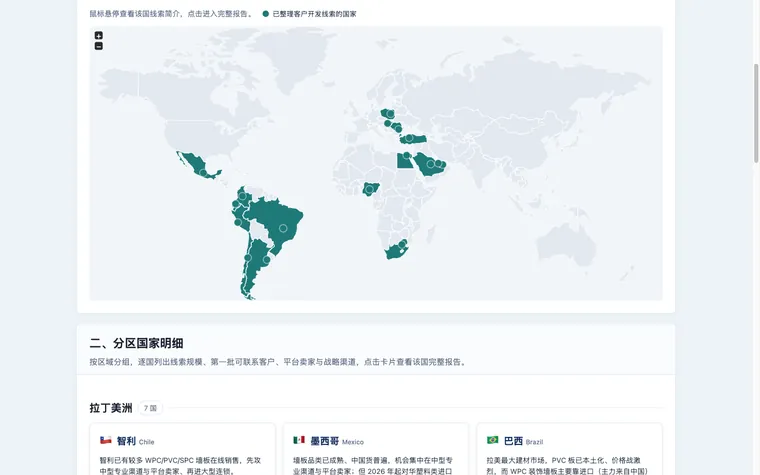Viewport: 760px width, 475px height.
Task: Click the Mexico flag icon
Action: [x=299, y=440]
